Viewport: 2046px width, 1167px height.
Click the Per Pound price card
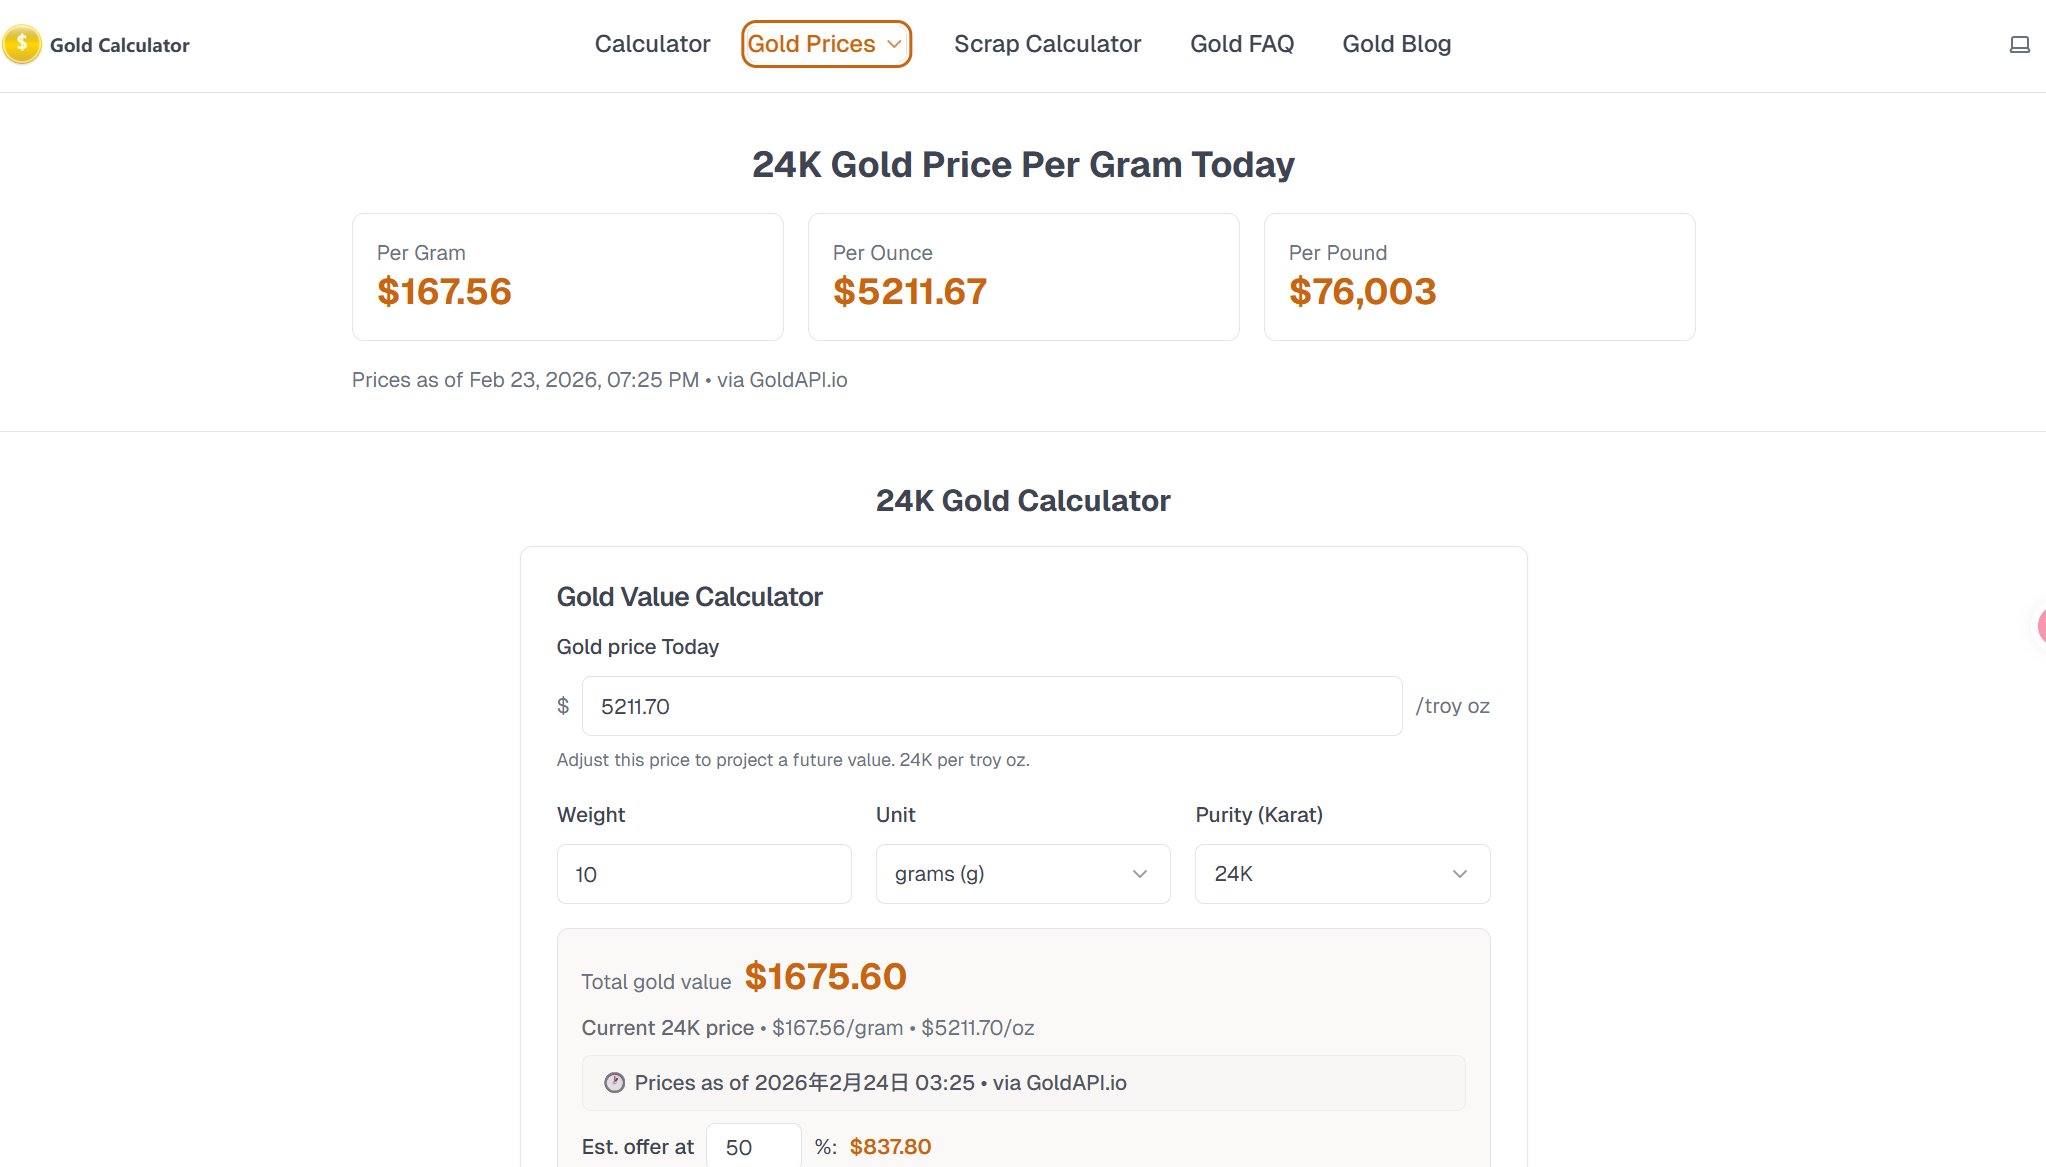pyautogui.click(x=1478, y=277)
